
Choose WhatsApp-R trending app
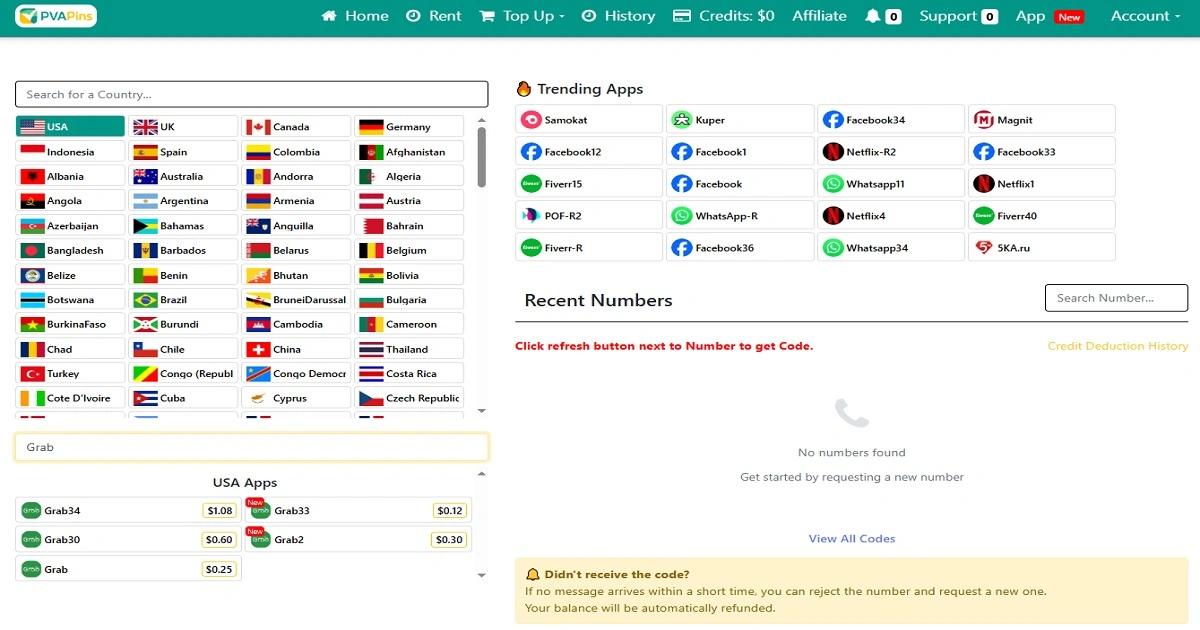(x=740, y=215)
